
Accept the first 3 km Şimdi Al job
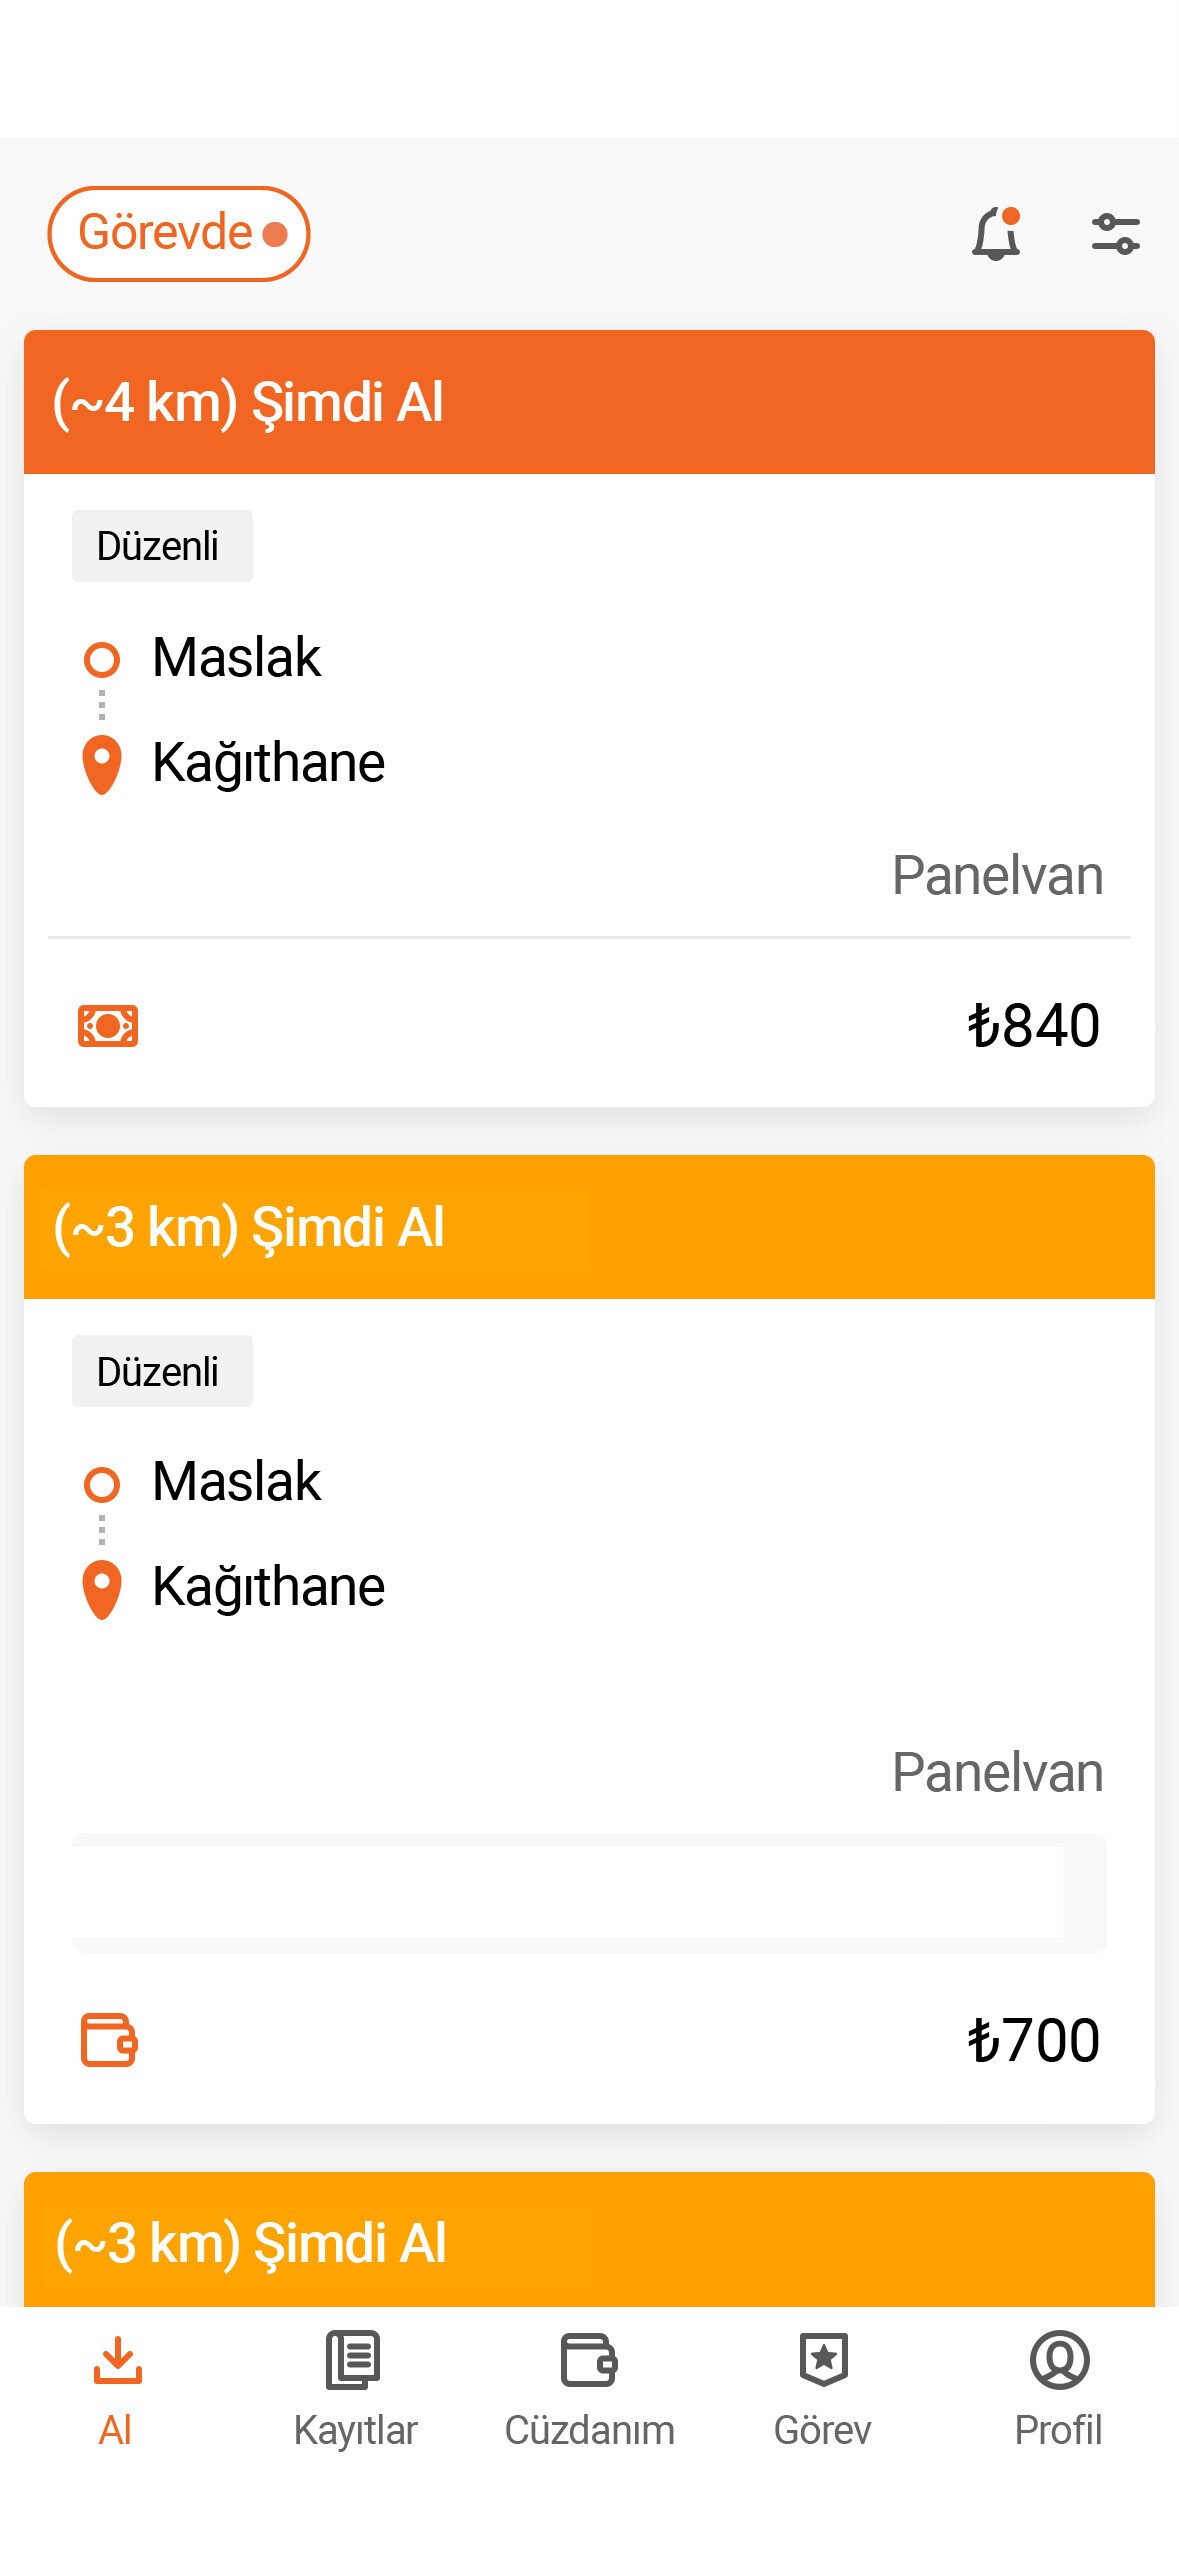click(589, 1226)
